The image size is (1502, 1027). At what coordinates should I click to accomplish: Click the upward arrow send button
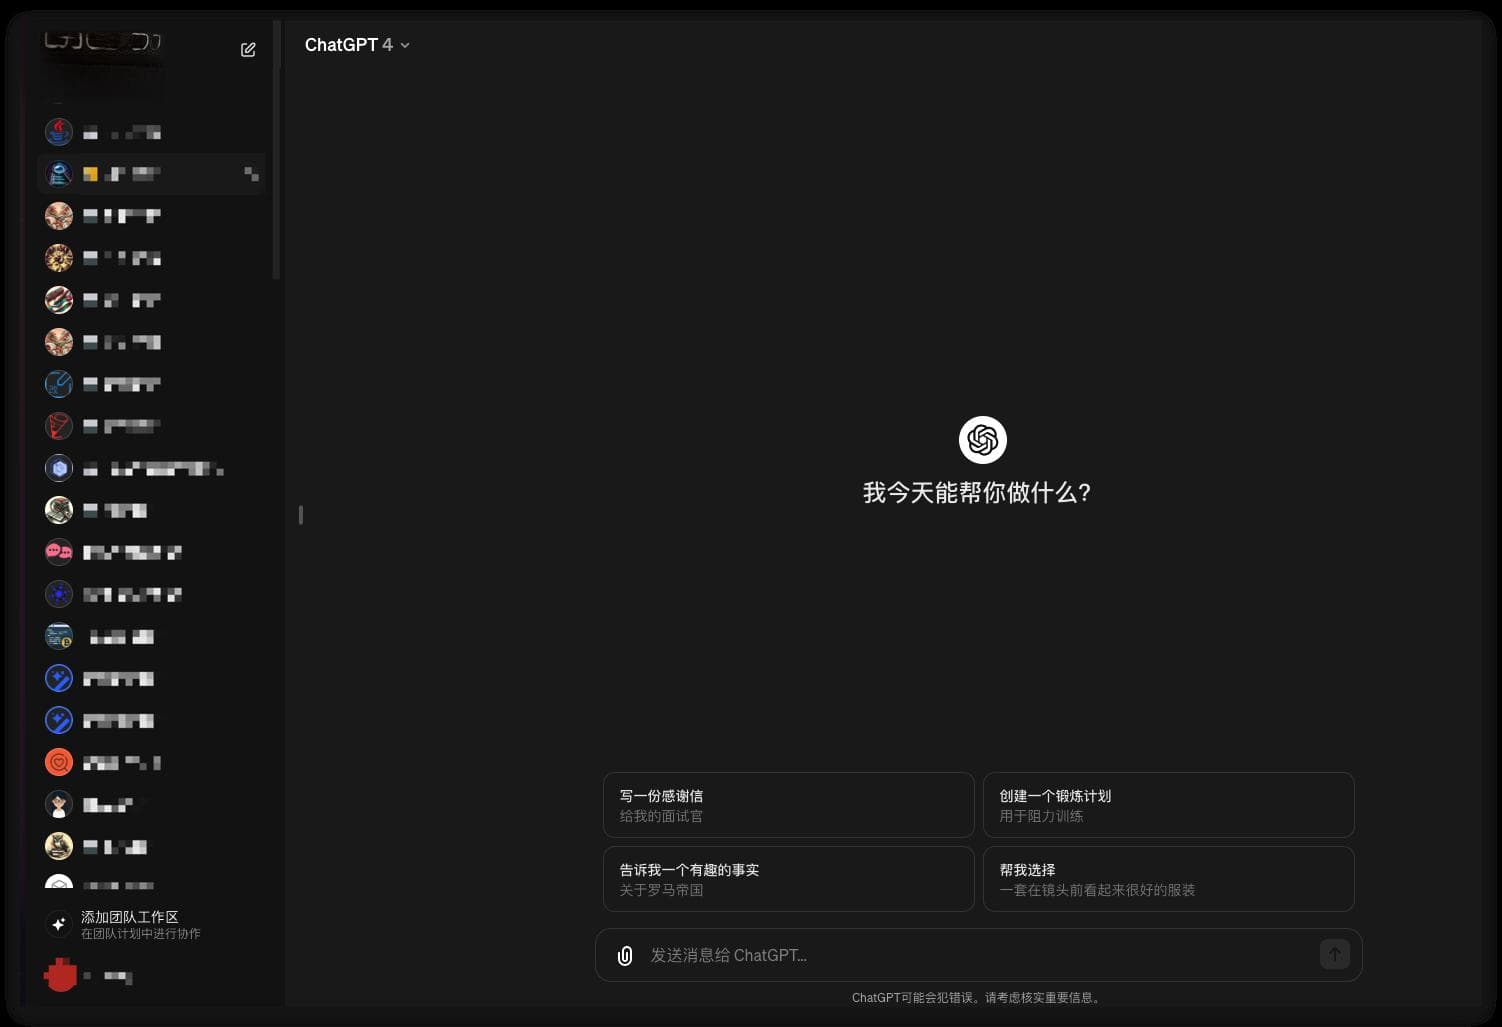click(x=1334, y=954)
